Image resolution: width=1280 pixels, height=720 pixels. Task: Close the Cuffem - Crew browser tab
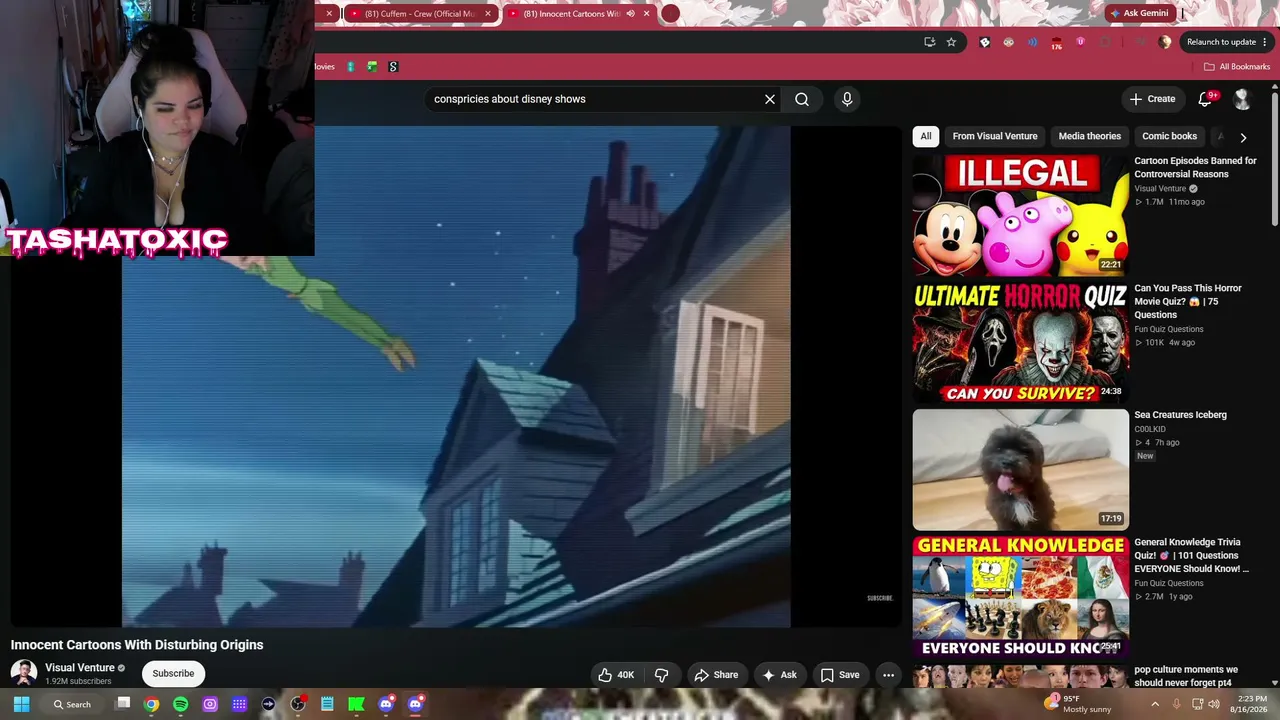coord(488,14)
